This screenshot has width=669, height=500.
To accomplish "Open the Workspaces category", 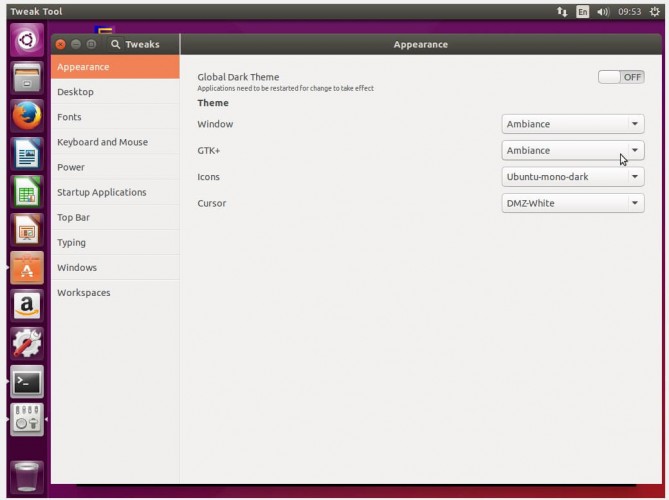I will point(115,293).
